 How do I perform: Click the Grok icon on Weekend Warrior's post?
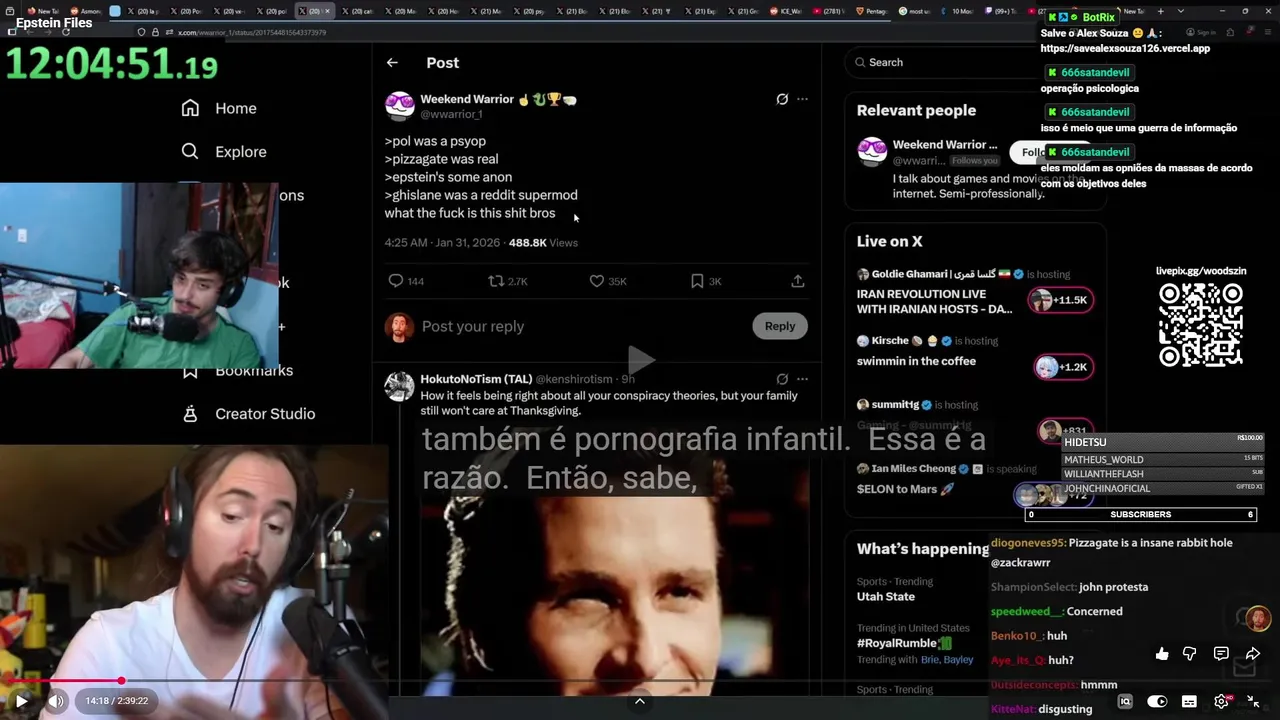point(782,99)
